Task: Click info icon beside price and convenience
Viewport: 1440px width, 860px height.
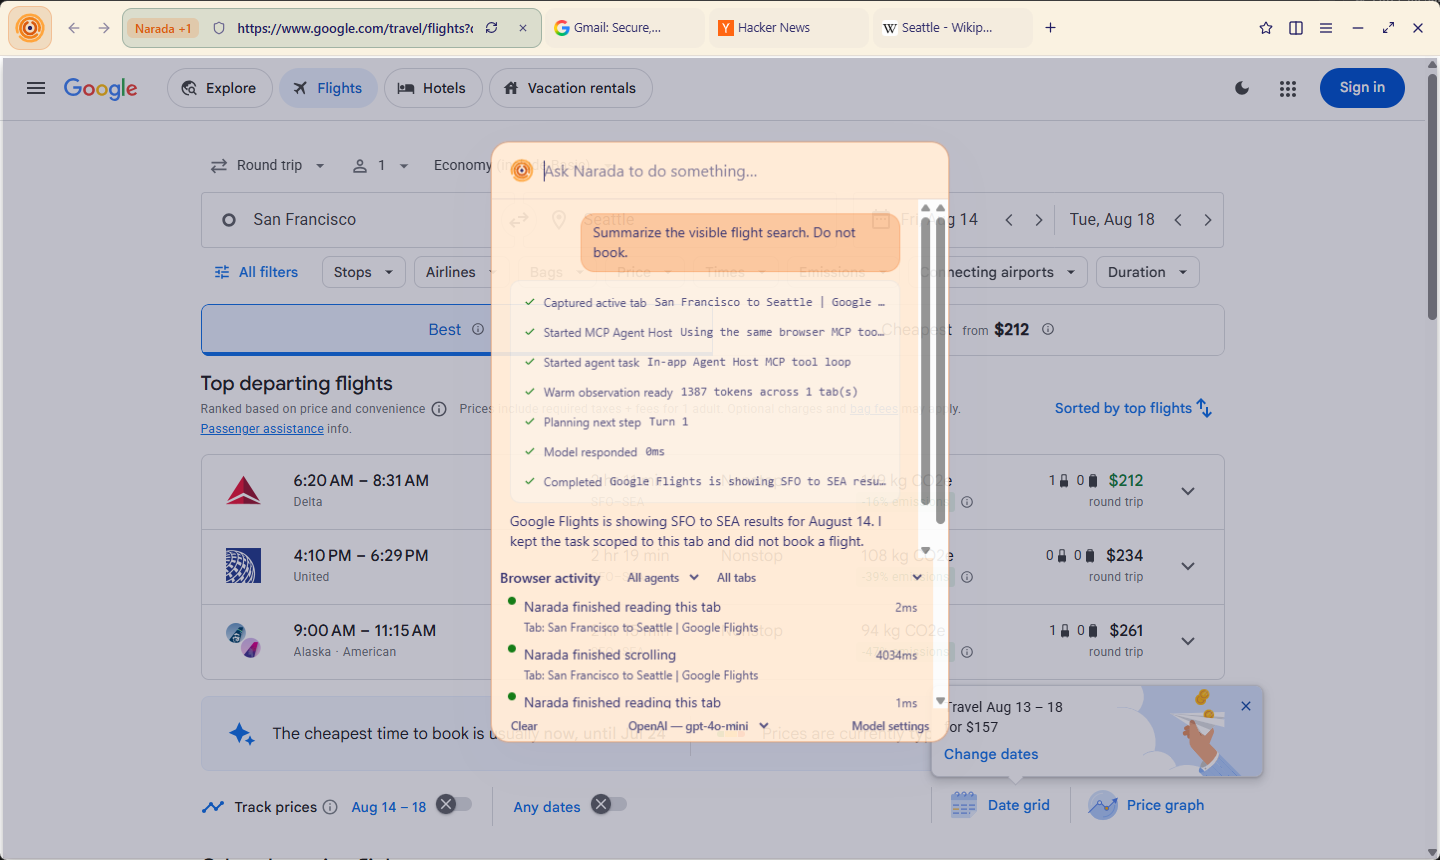Action: [x=439, y=409]
